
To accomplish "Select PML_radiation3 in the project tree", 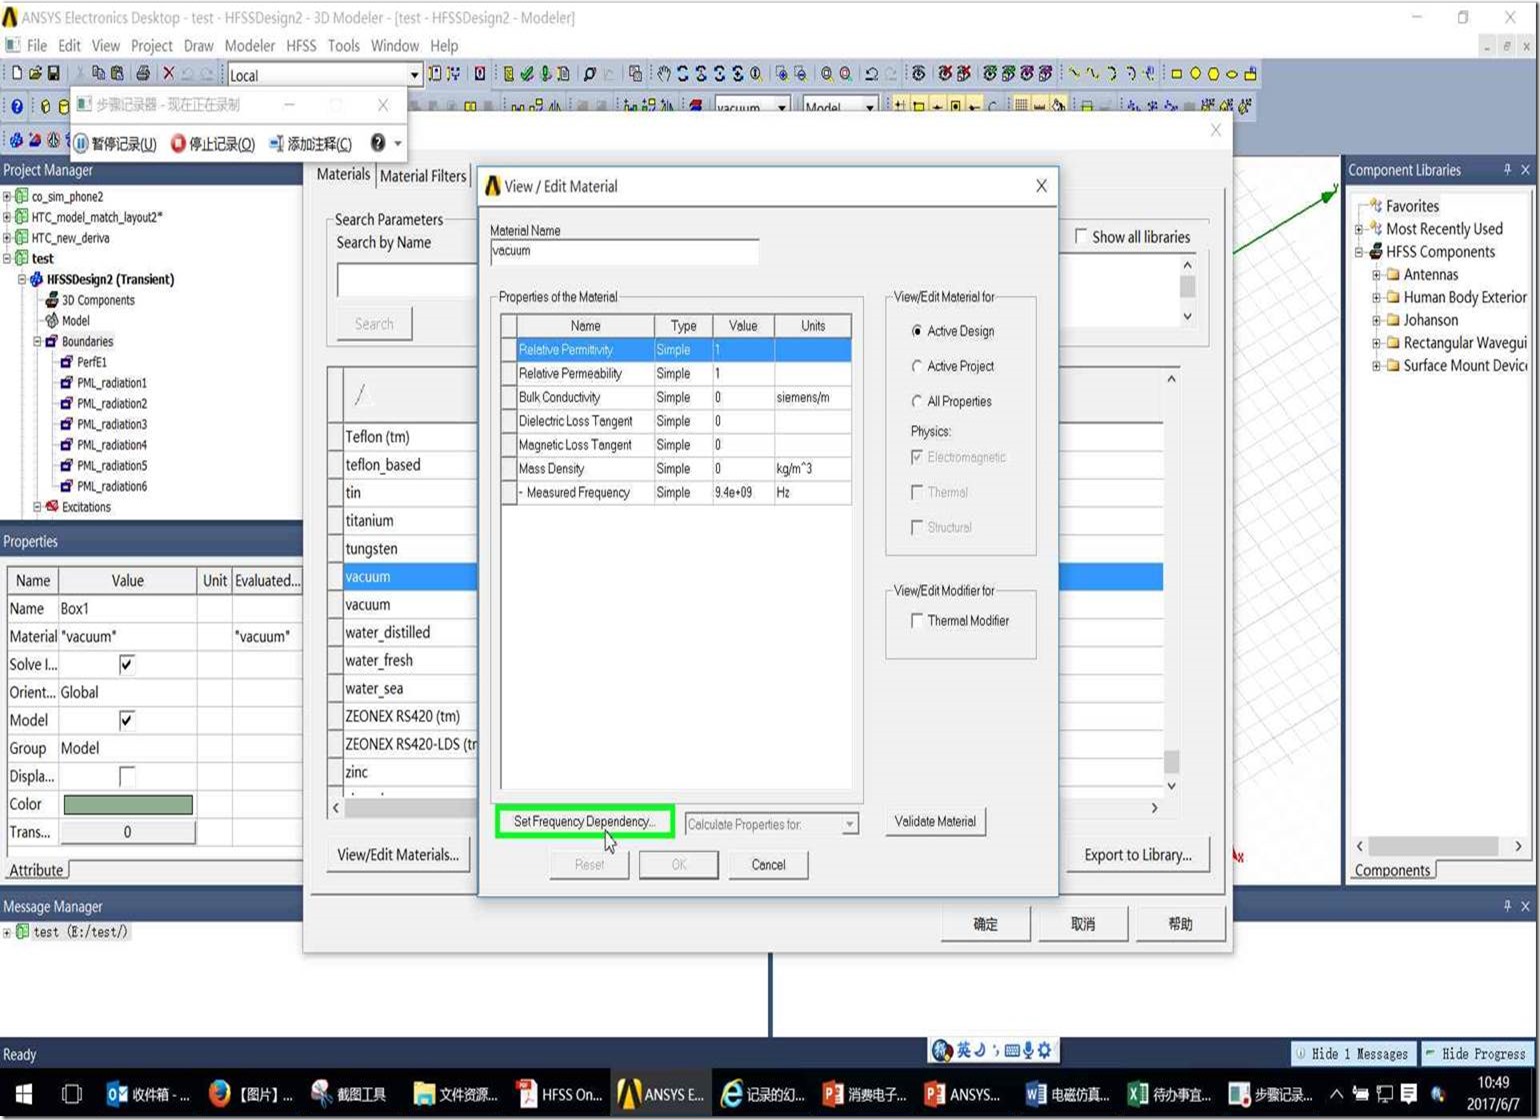I will click(111, 424).
